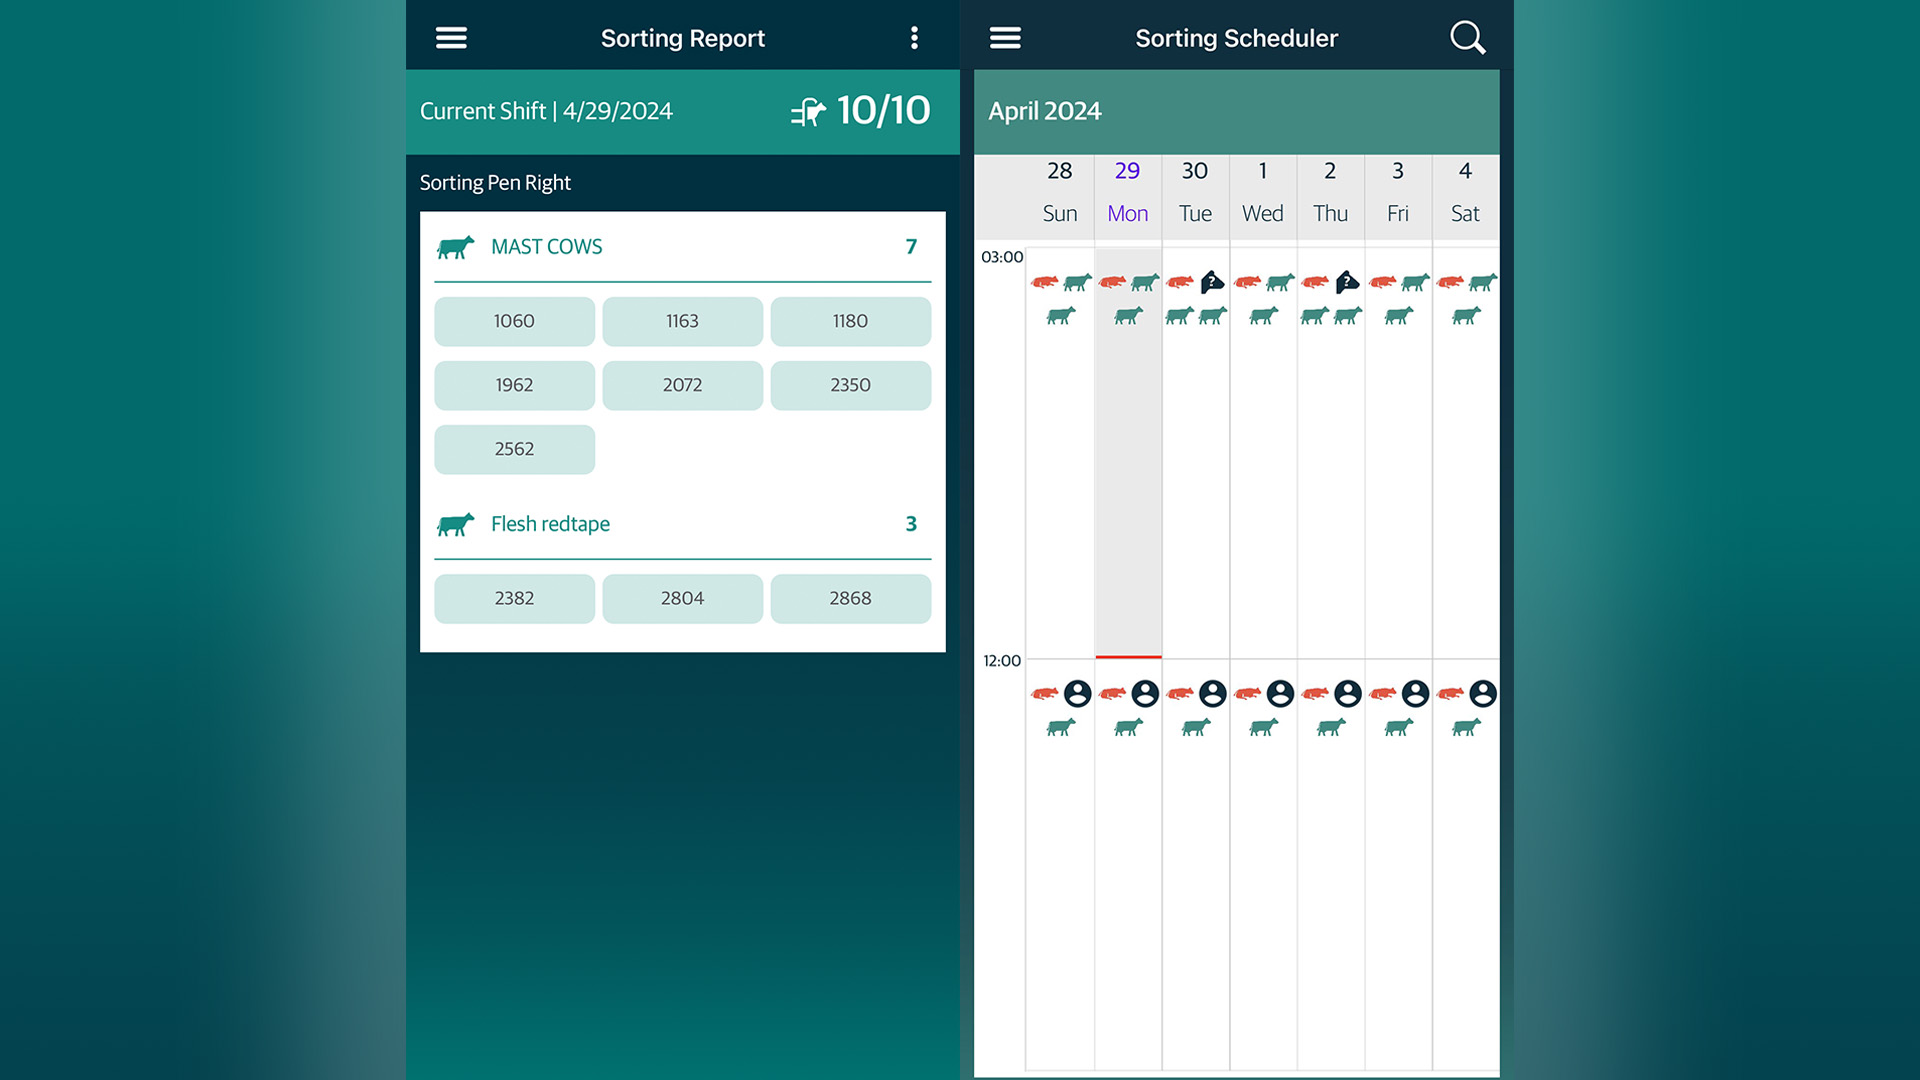Select cow 2562 in MAST COWS
Image resolution: width=1920 pixels, height=1080 pixels.
tap(514, 449)
